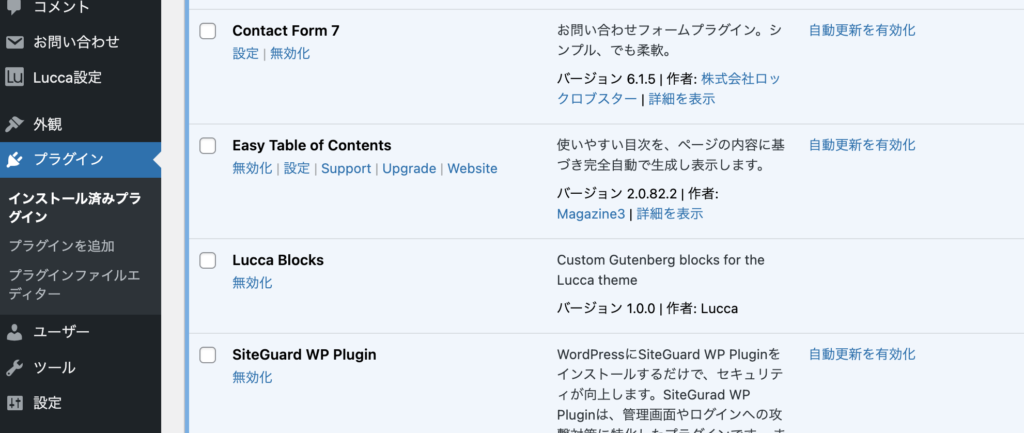Select the Contact Form 7 checkbox
This screenshot has height=433, width=1024.
pyautogui.click(x=208, y=31)
